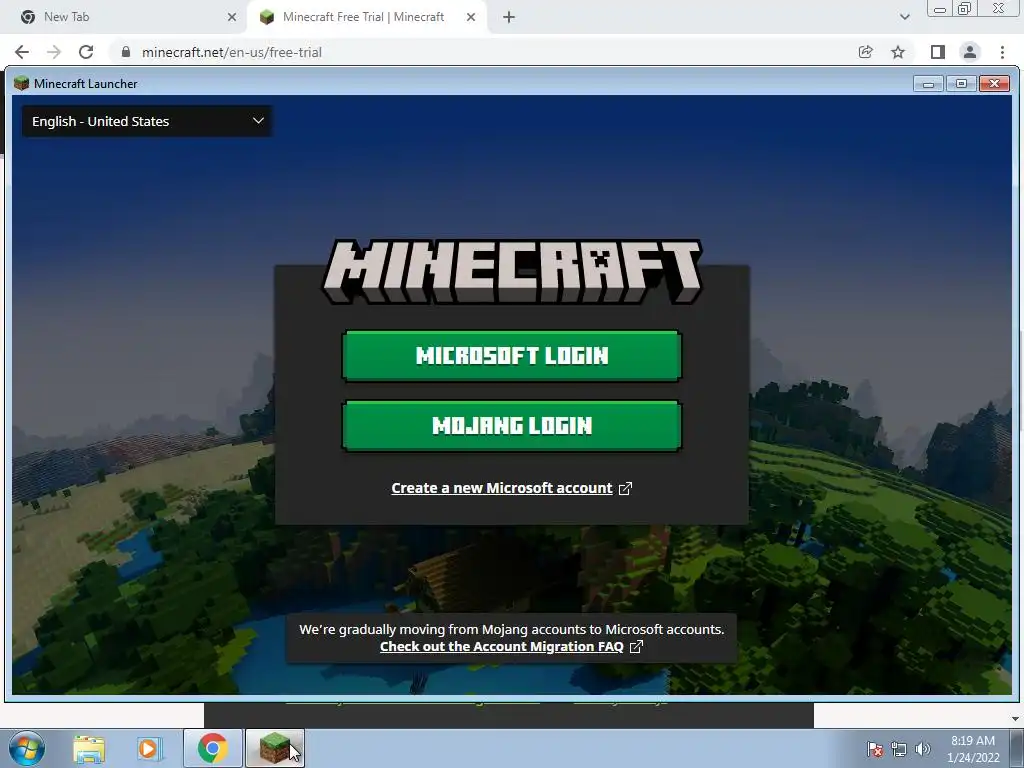Open Windows Explorer from taskbar
Viewport: 1024px width, 768px height.
(x=89, y=748)
